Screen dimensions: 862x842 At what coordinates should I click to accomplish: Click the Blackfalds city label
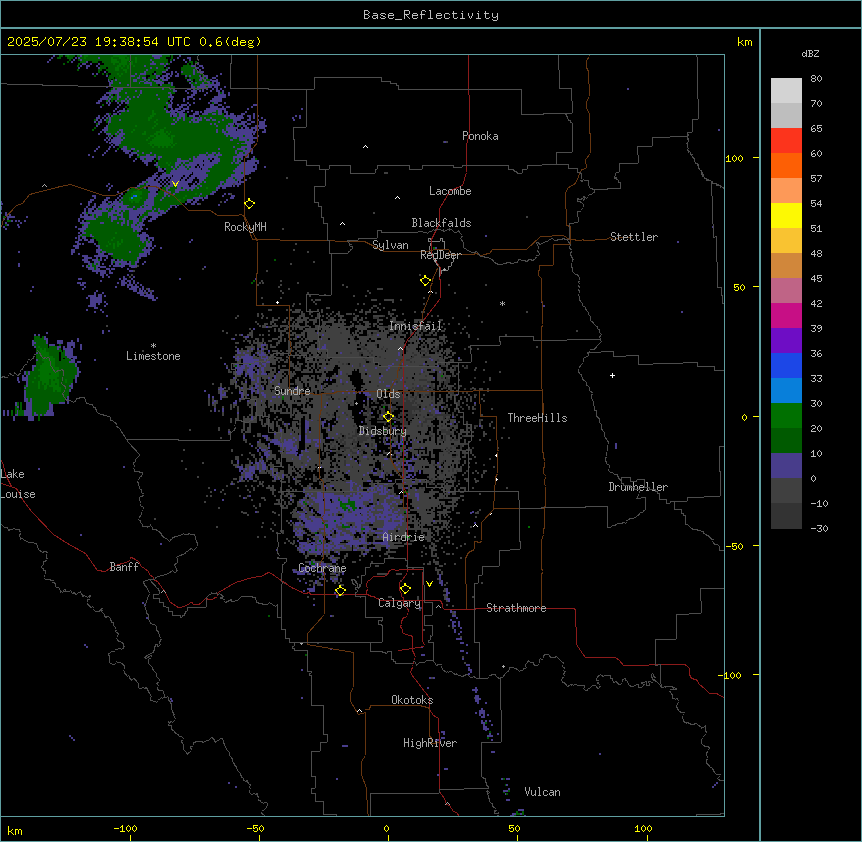[x=441, y=223]
